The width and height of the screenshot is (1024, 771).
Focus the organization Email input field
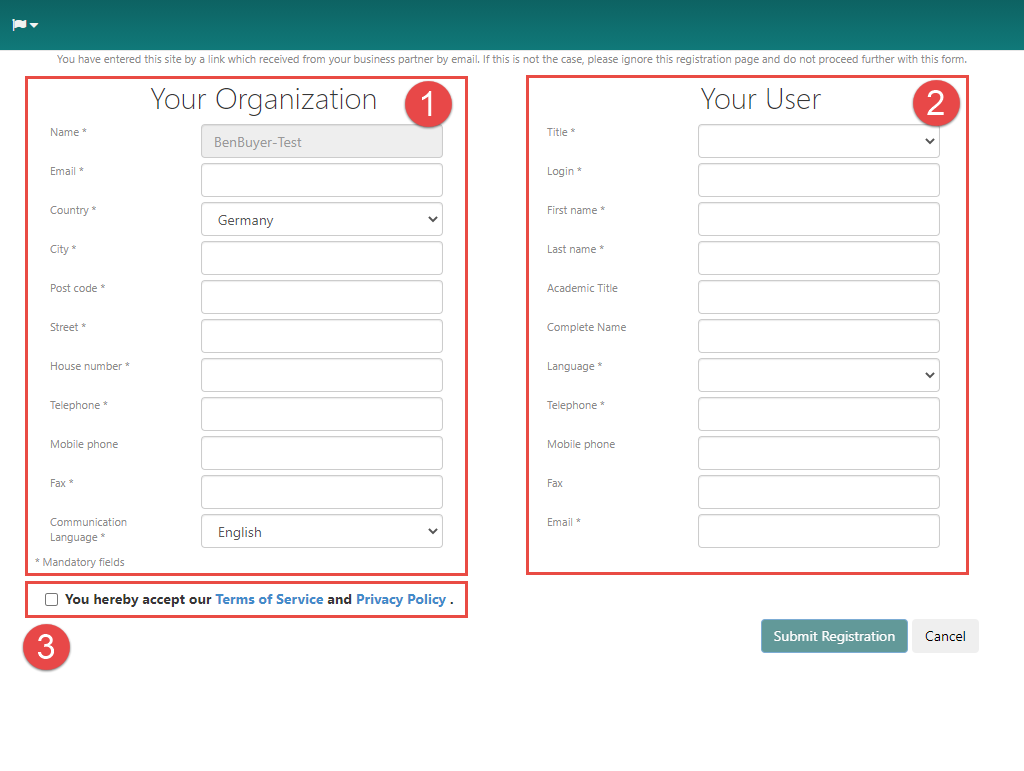[x=321, y=181]
